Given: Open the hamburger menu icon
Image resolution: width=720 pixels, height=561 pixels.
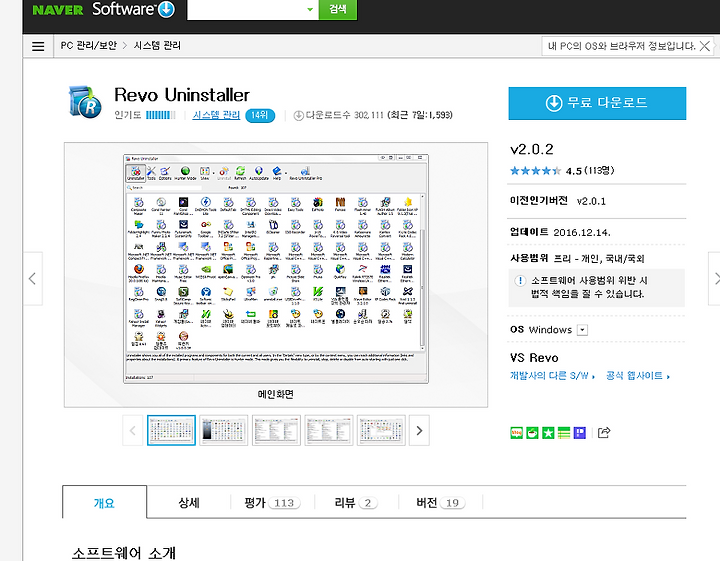Looking at the screenshot, I should pyautogui.click(x=38, y=46).
